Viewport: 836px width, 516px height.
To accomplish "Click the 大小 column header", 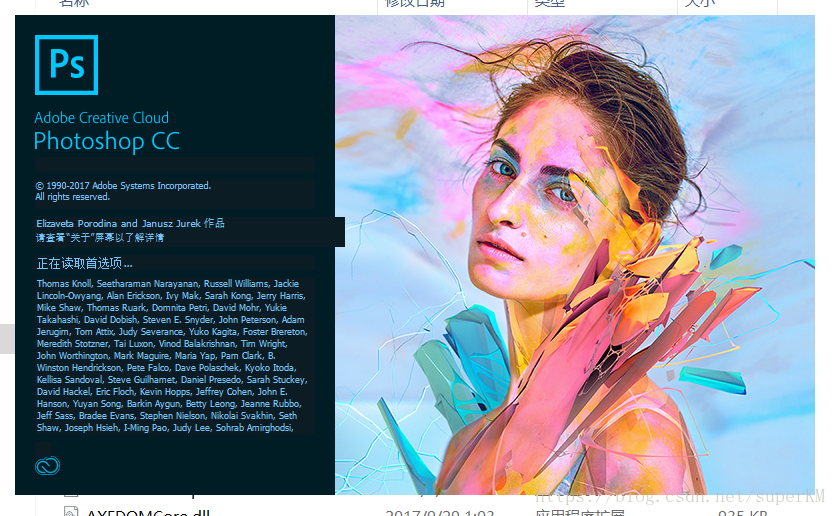I will pyautogui.click(x=699, y=3).
